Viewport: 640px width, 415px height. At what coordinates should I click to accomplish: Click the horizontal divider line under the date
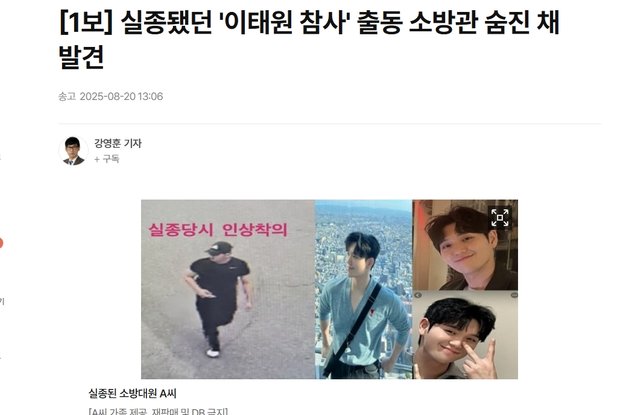coord(330,123)
